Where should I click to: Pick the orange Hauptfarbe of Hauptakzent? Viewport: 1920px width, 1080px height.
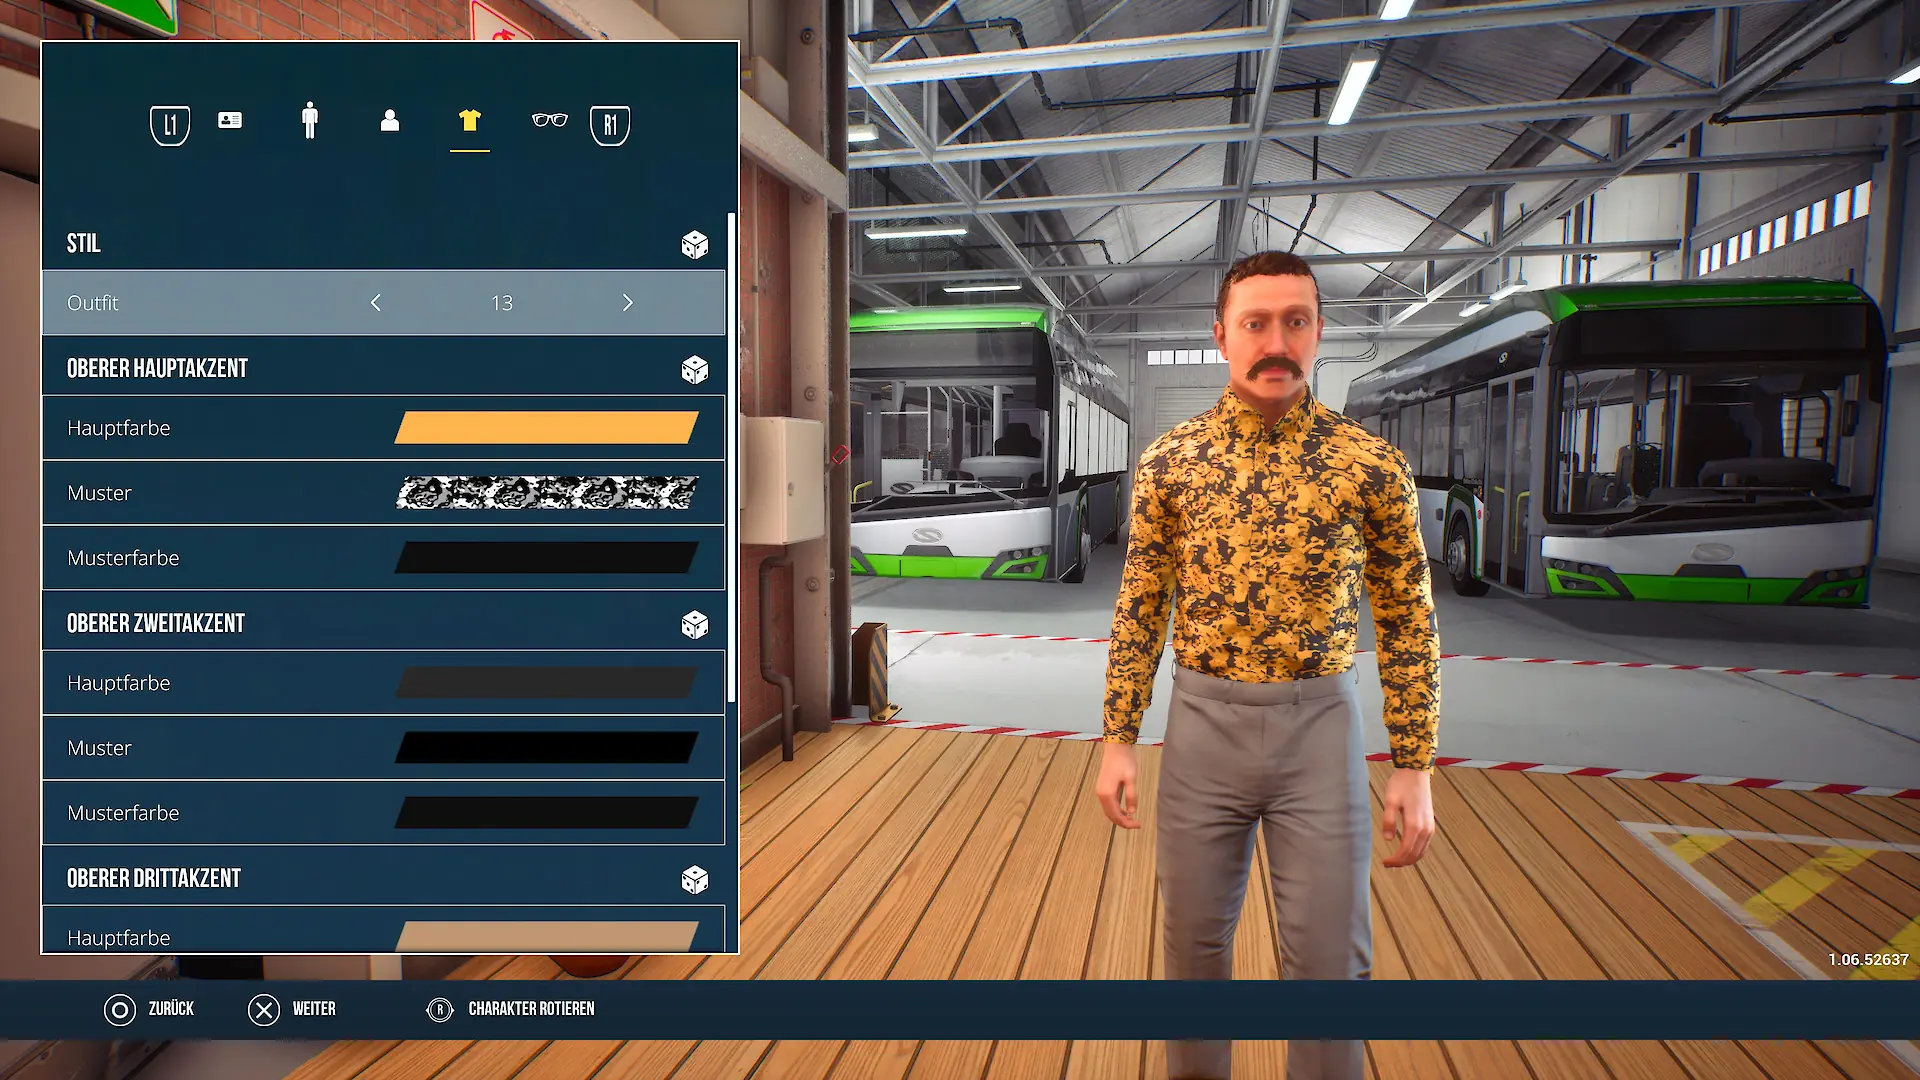pos(547,428)
